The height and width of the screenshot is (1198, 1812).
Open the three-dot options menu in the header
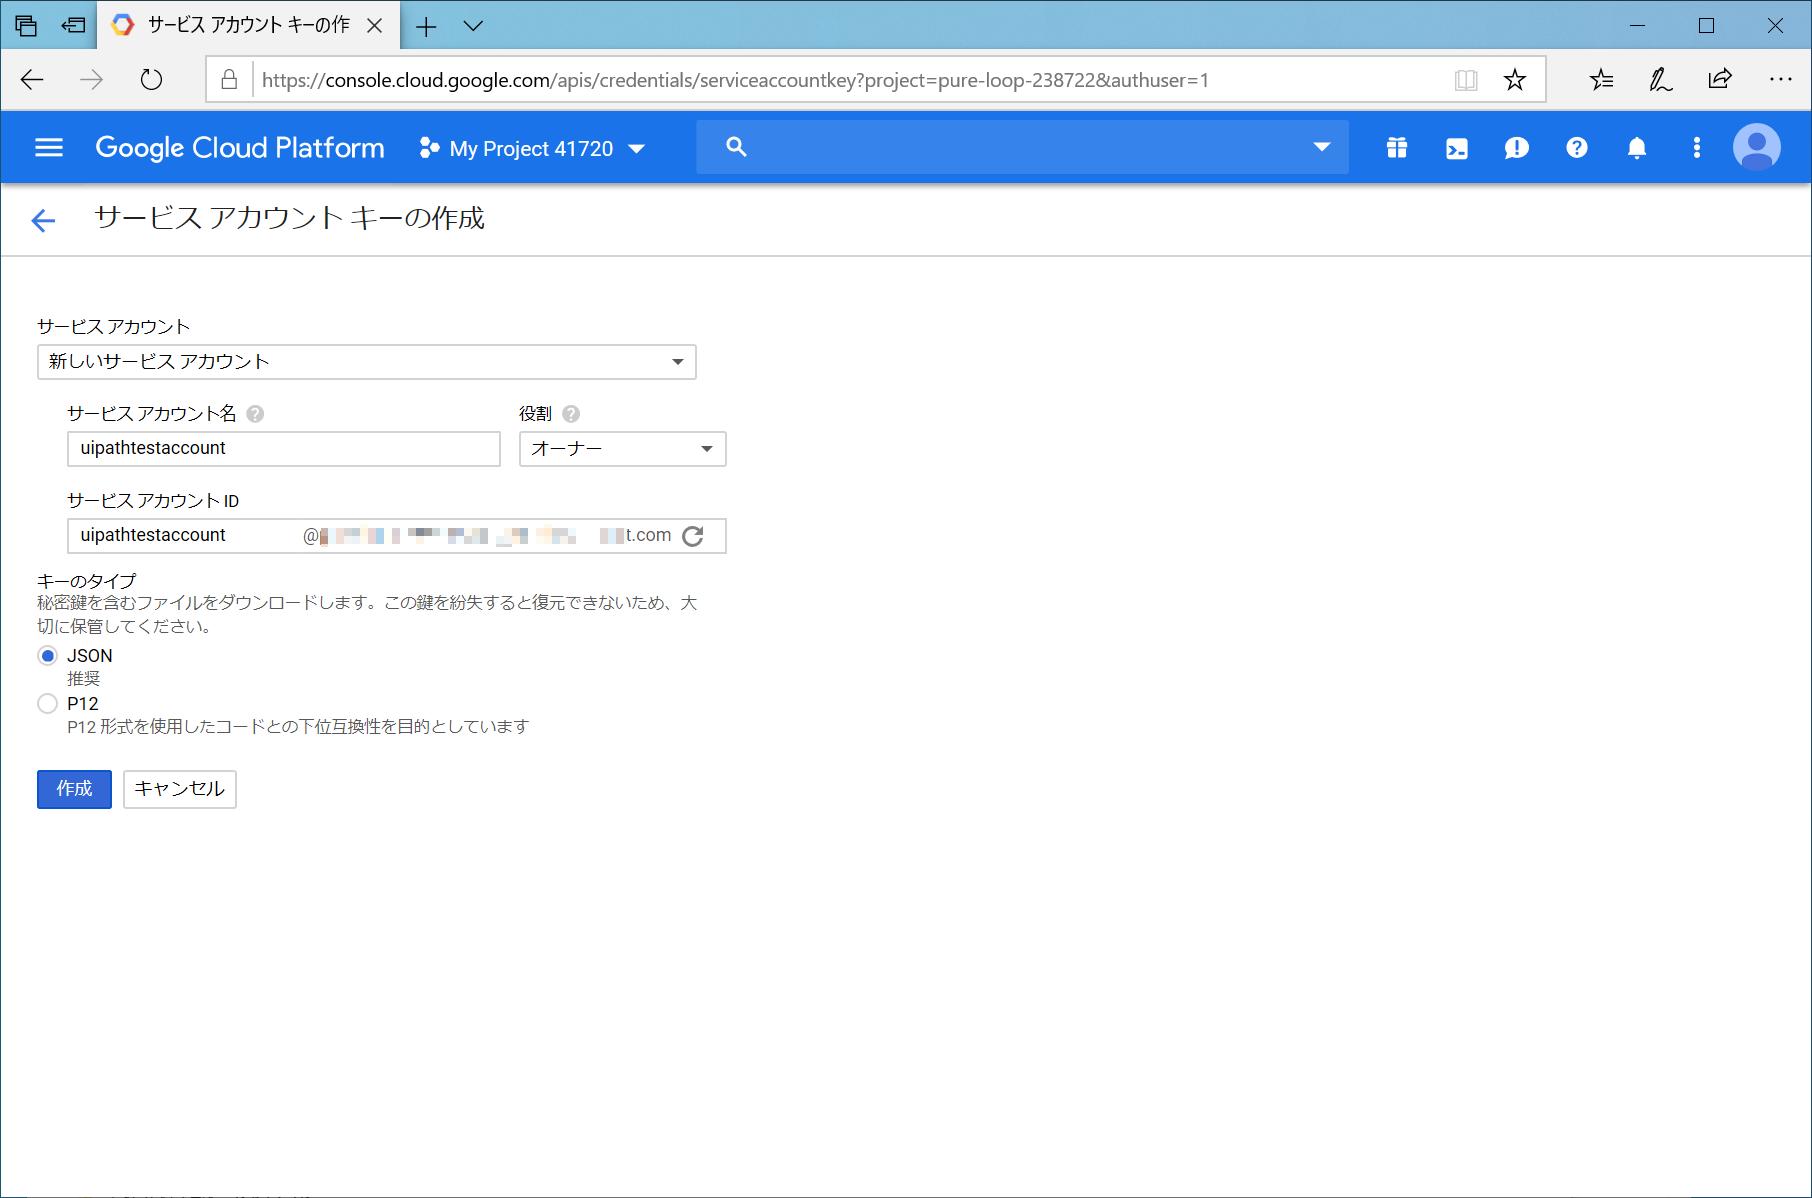tap(1697, 147)
